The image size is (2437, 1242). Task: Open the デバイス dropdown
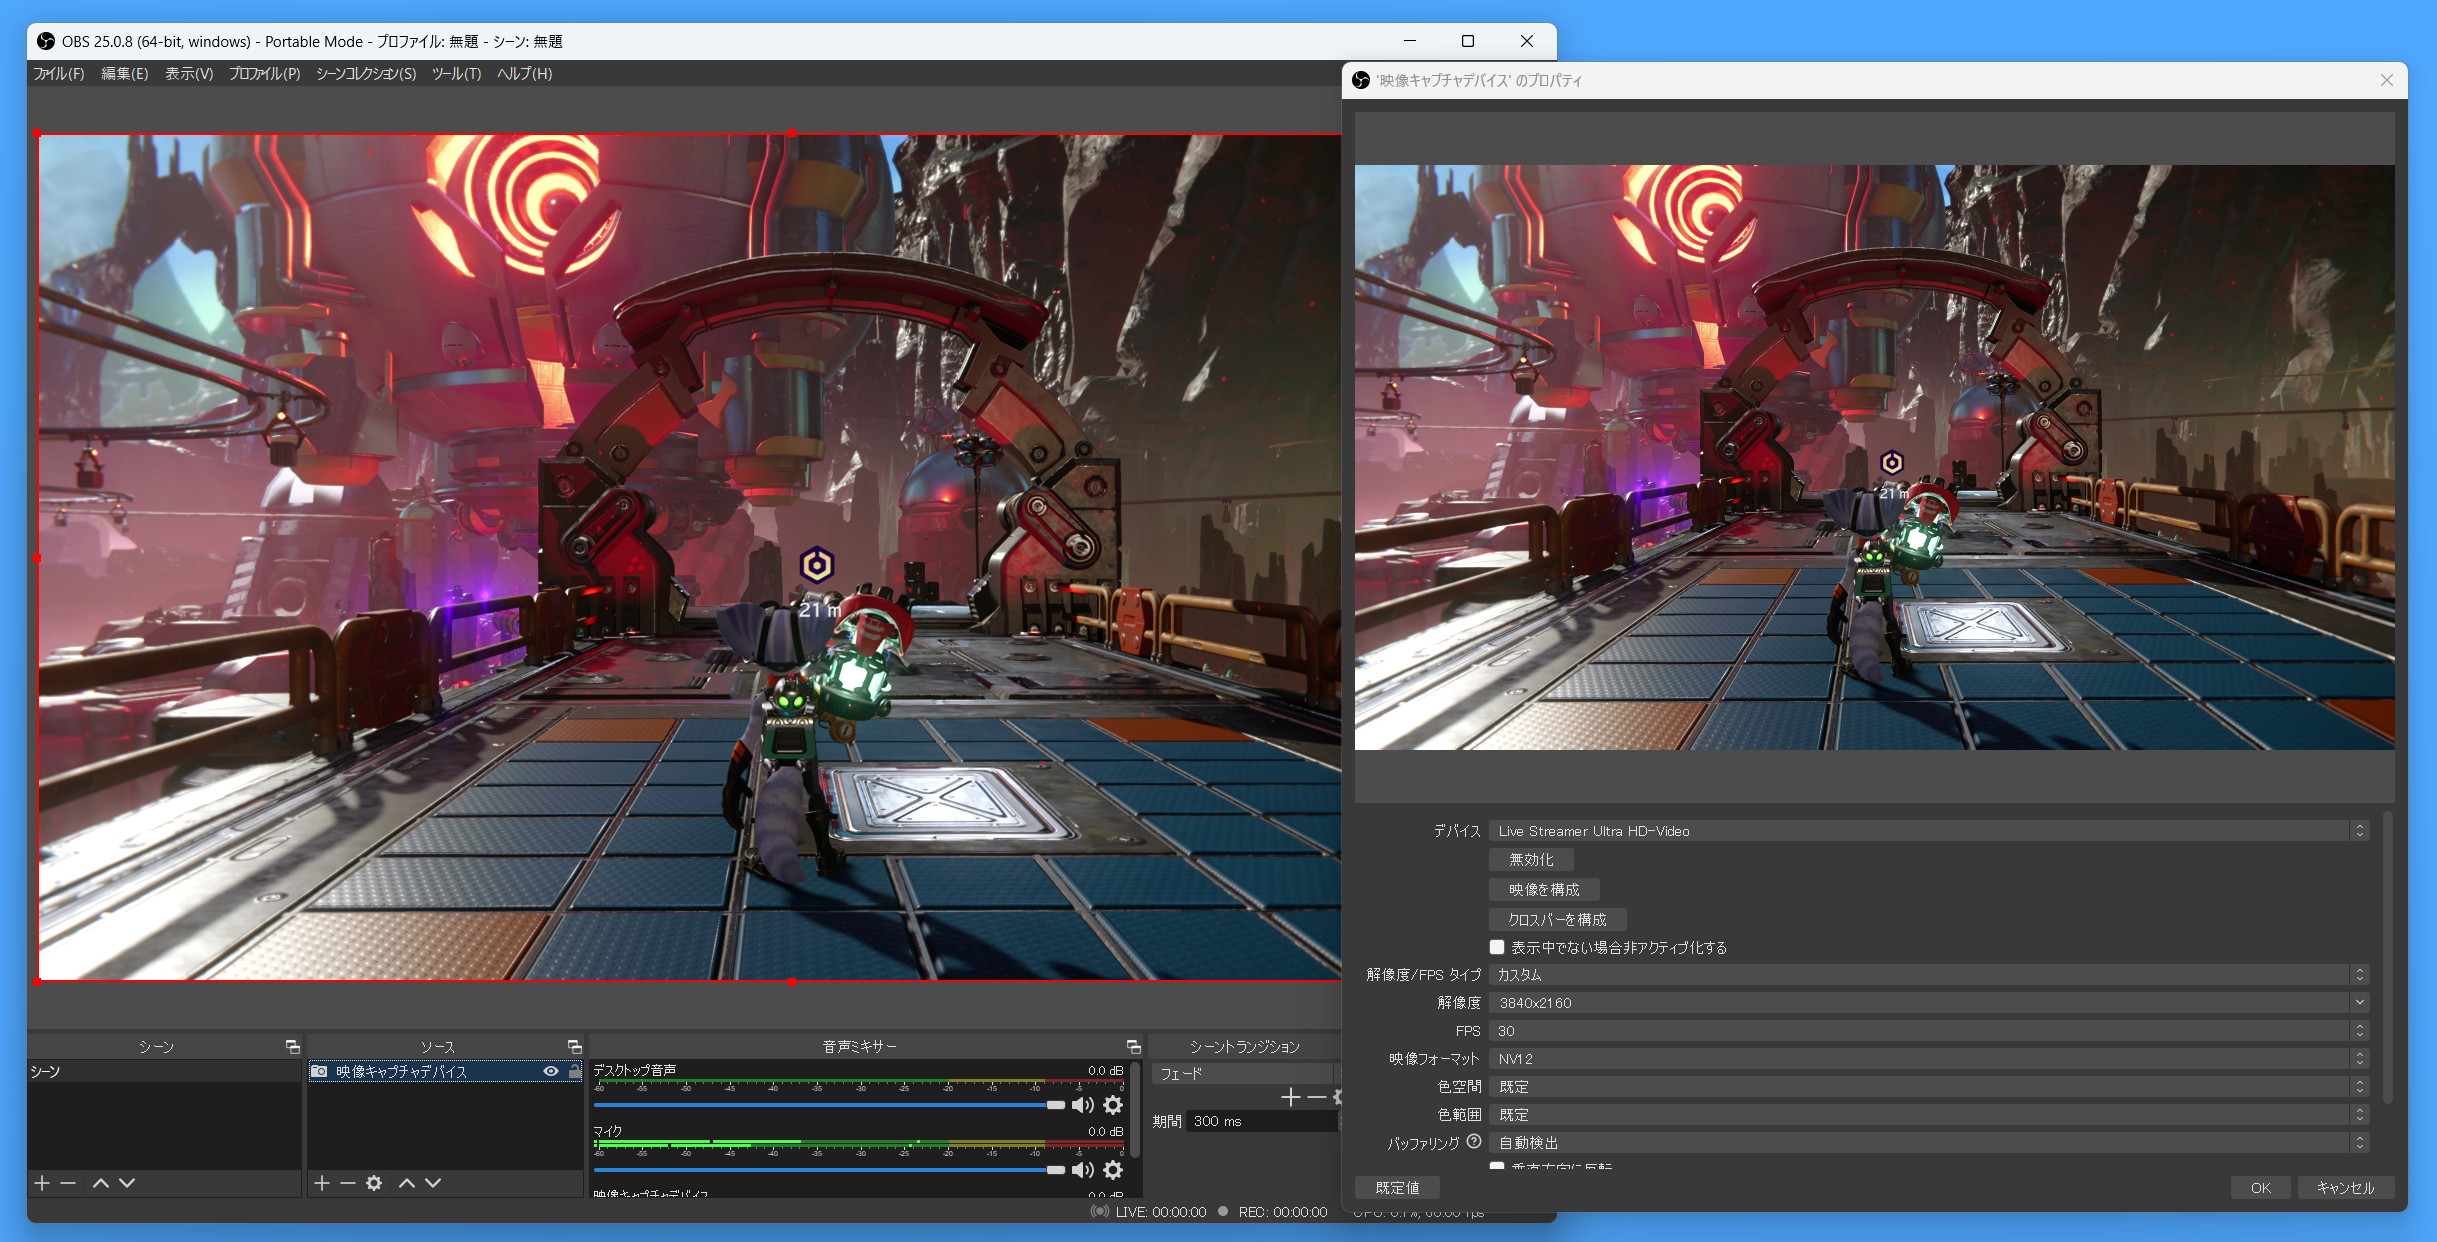1929,831
